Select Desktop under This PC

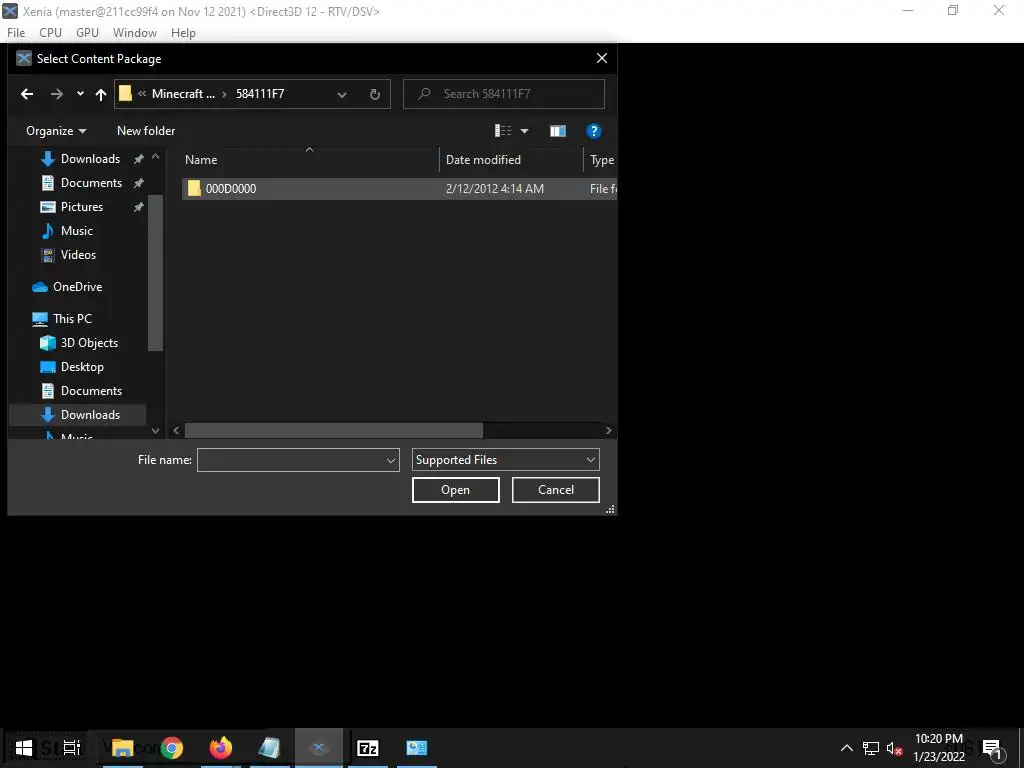82,368
